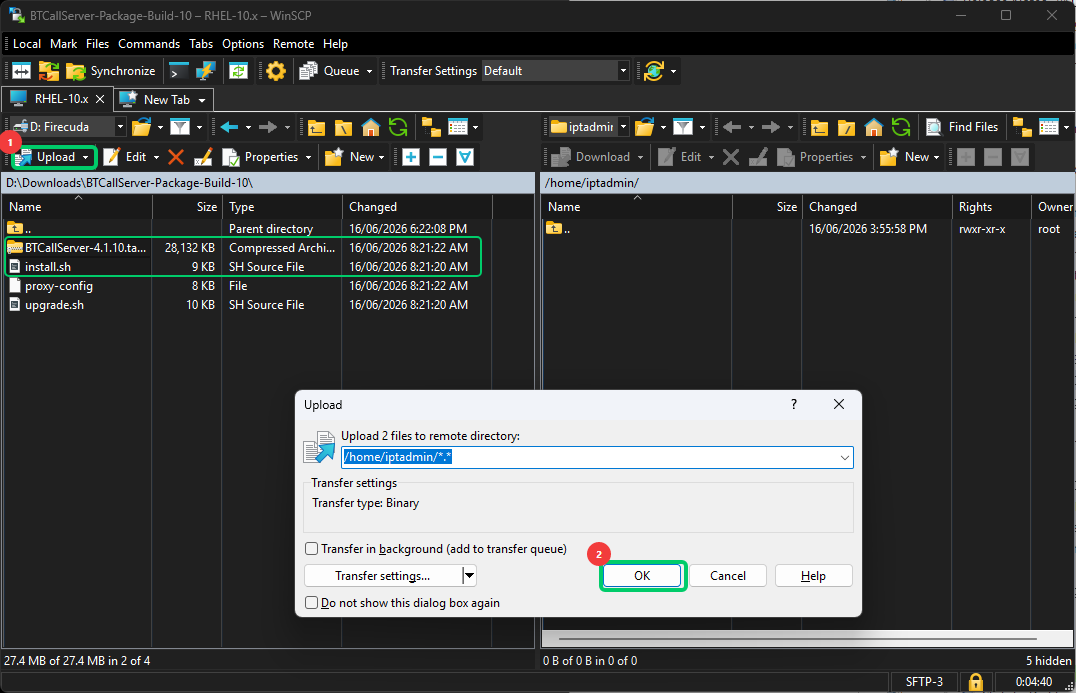Click the Help button in the Upload dialog
This screenshot has height=693, width=1076.
813,576
